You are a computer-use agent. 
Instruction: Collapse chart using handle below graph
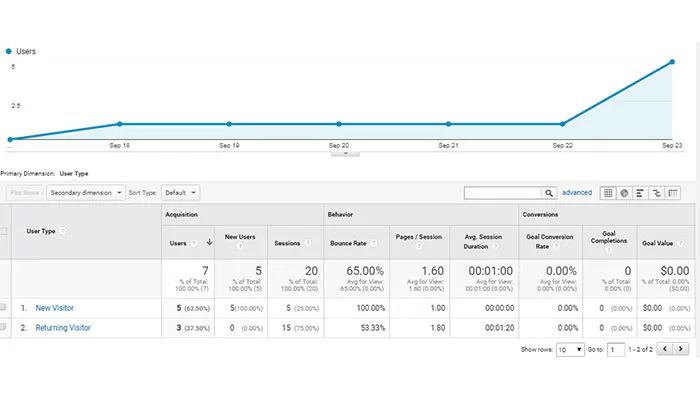(x=345, y=153)
